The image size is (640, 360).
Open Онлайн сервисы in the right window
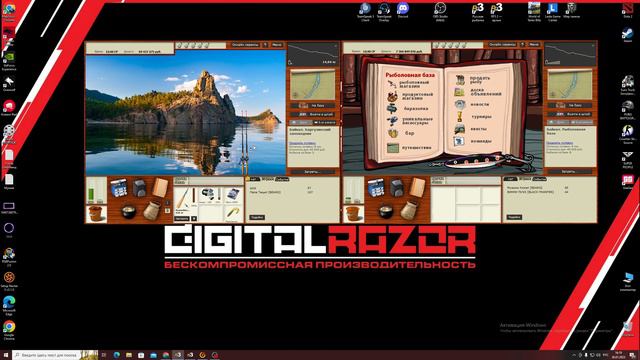pyautogui.click(x=502, y=44)
